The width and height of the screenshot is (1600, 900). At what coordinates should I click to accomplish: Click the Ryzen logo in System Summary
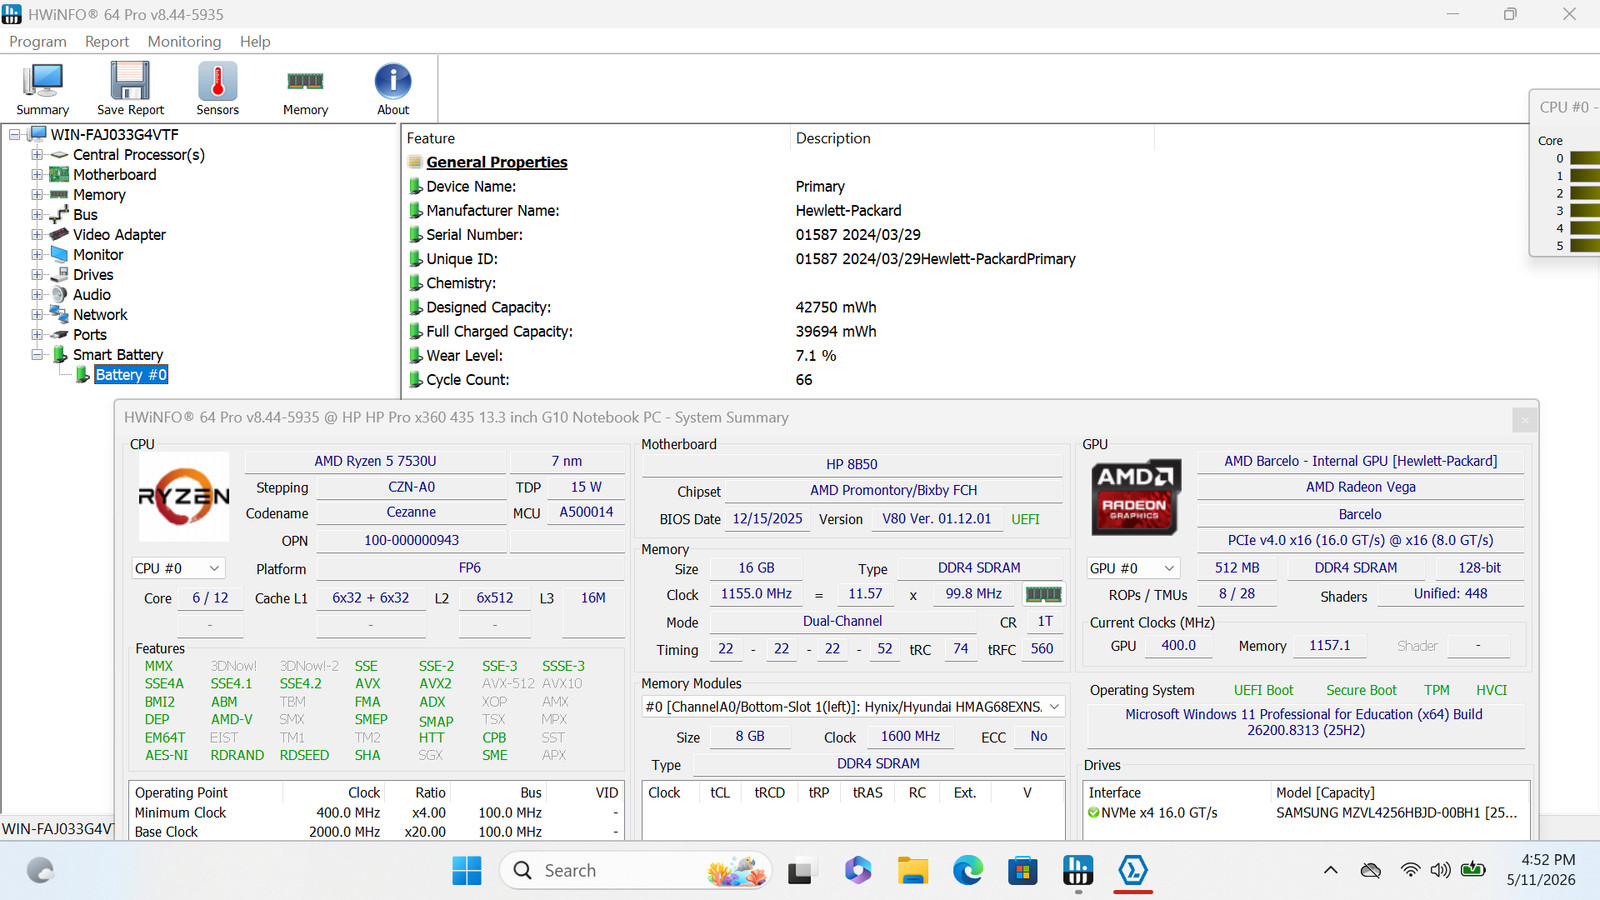(x=184, y=496)
